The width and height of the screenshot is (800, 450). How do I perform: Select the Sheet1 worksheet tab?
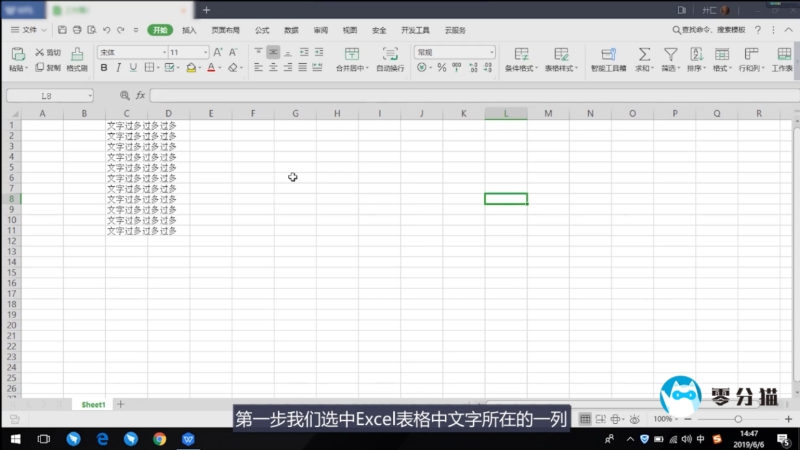tap(93, 404)
